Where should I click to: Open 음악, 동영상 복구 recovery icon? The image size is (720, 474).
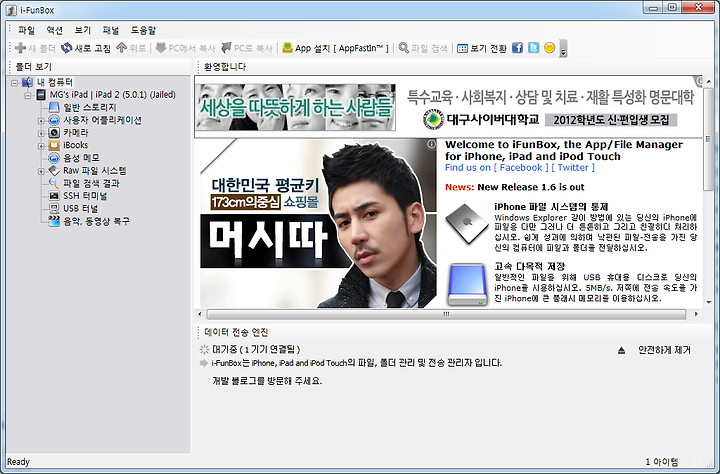pyautogui.click(x=54, y=221)
